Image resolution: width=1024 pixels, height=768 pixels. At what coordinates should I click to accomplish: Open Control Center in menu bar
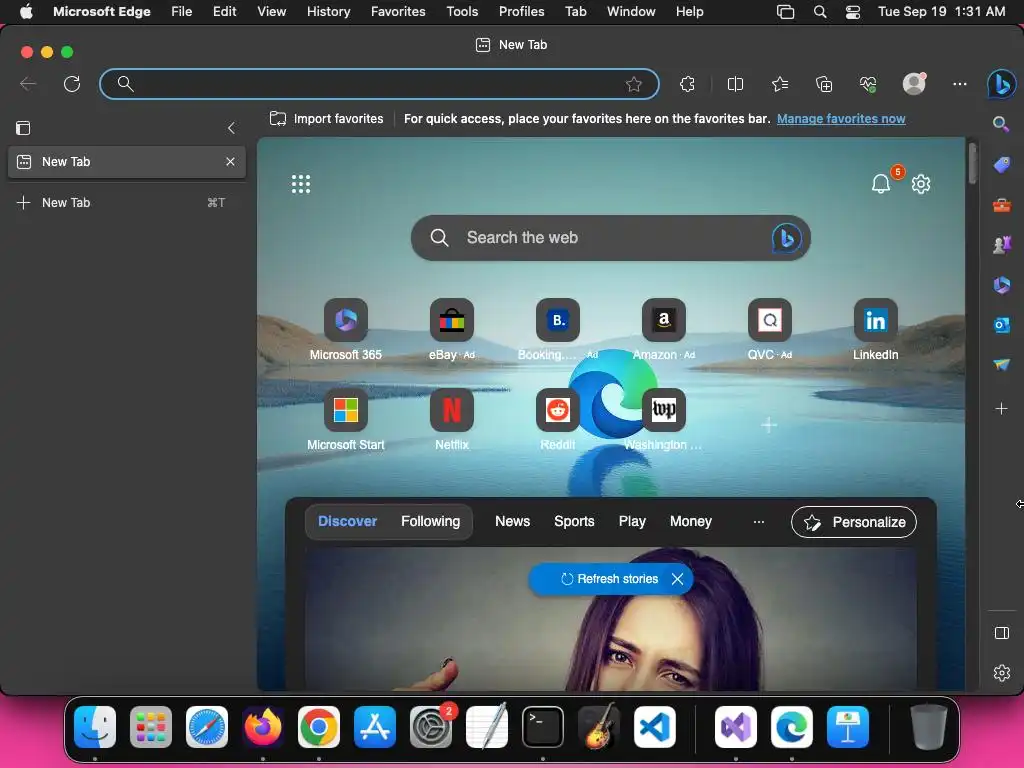(x=852, y=12)
